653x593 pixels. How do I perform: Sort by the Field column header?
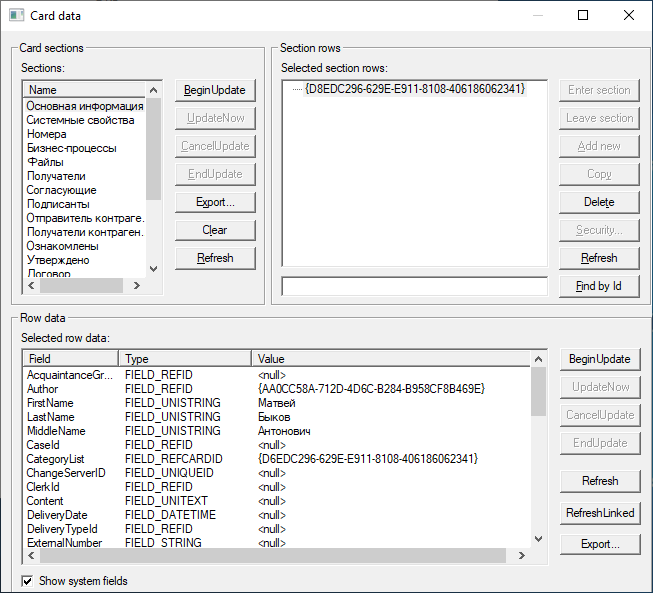coord(69,358)
